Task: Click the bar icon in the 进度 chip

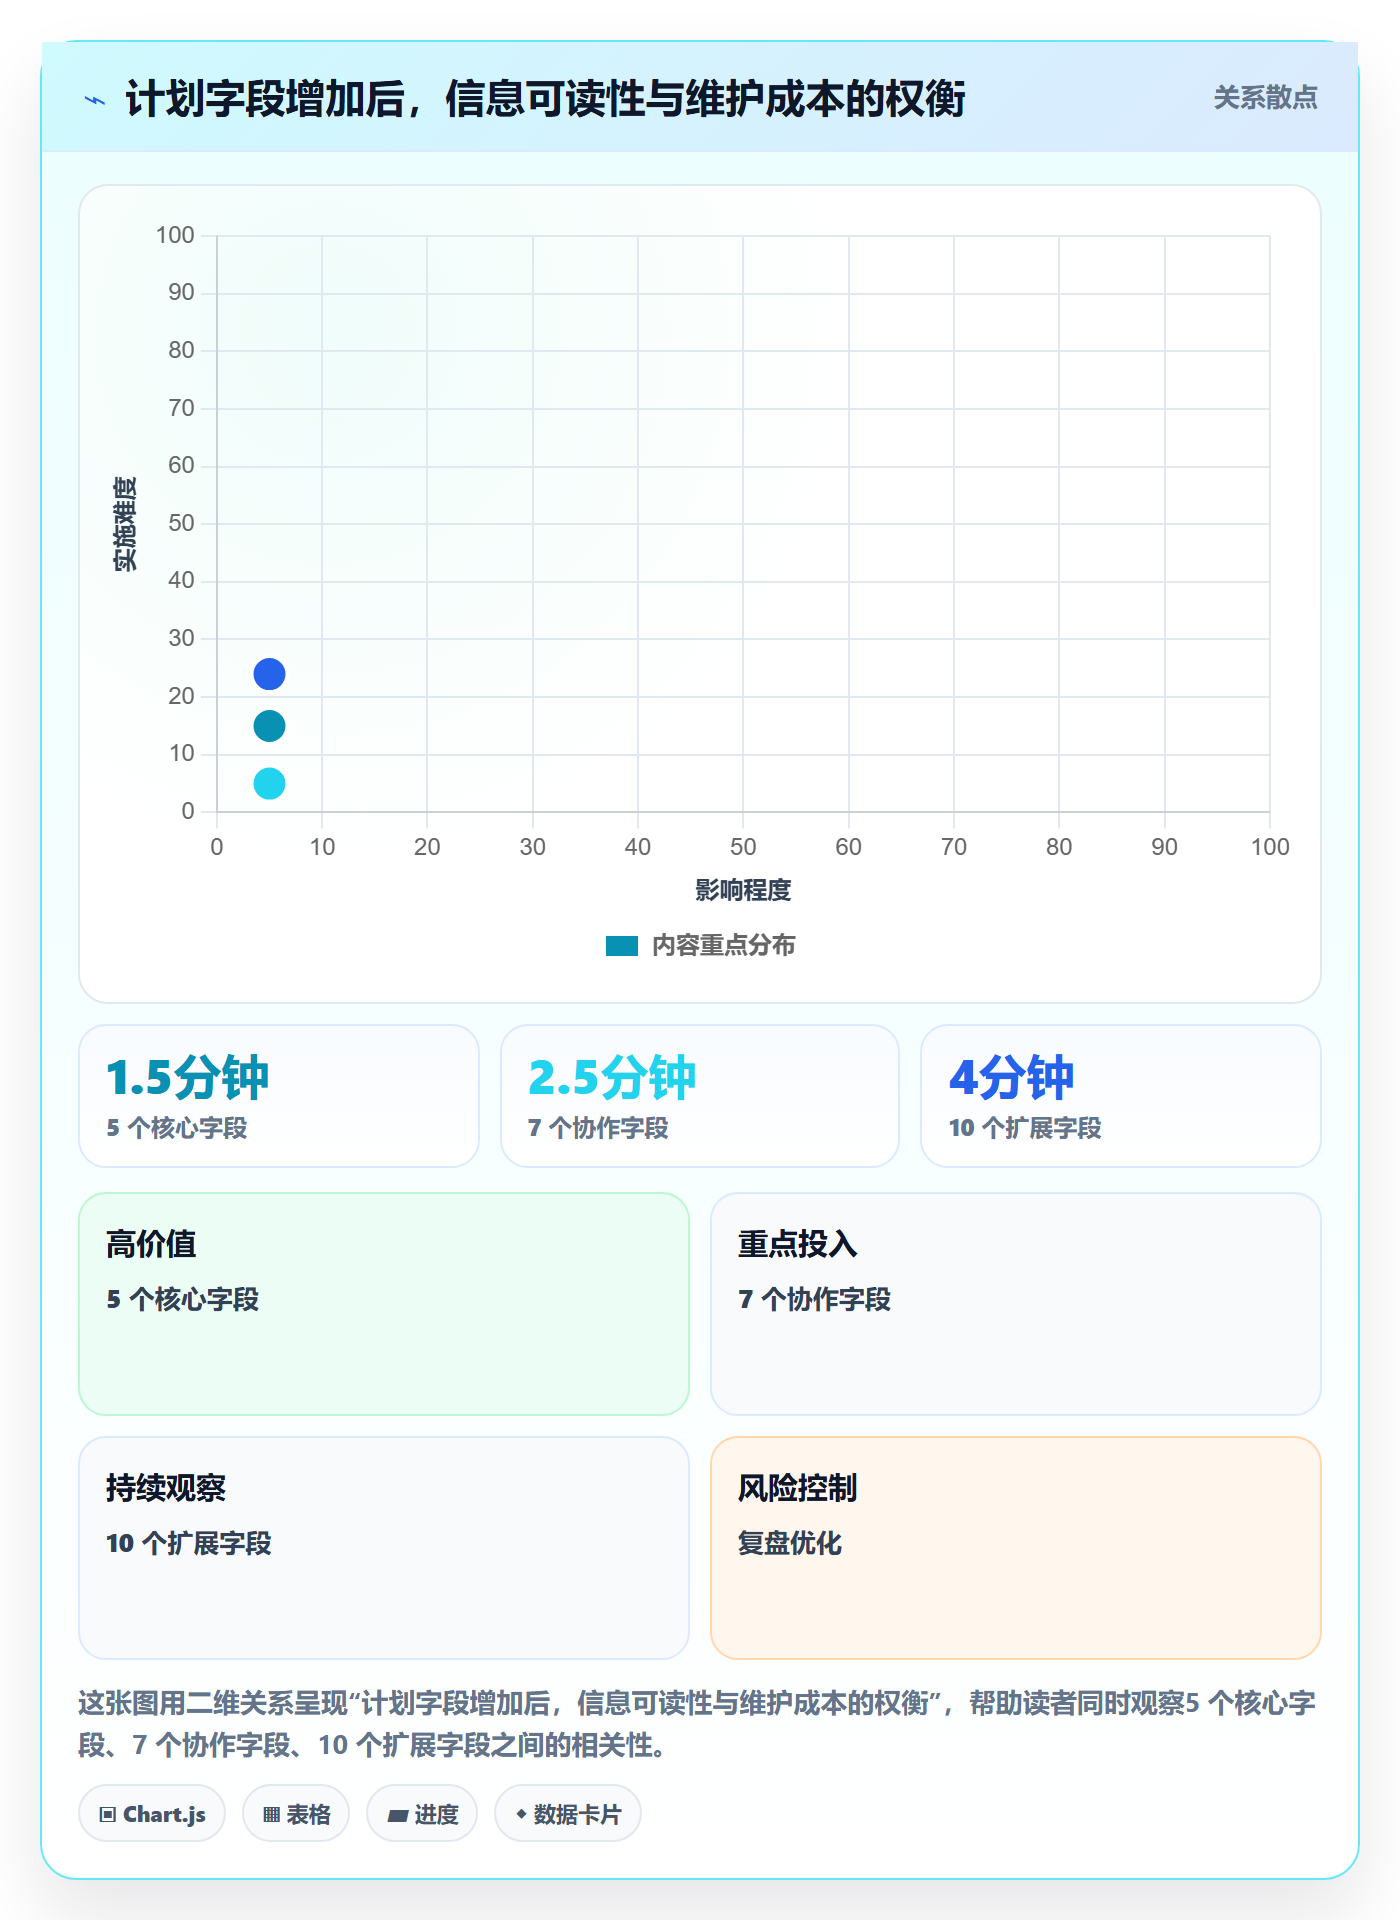Action: point(397,1816)
